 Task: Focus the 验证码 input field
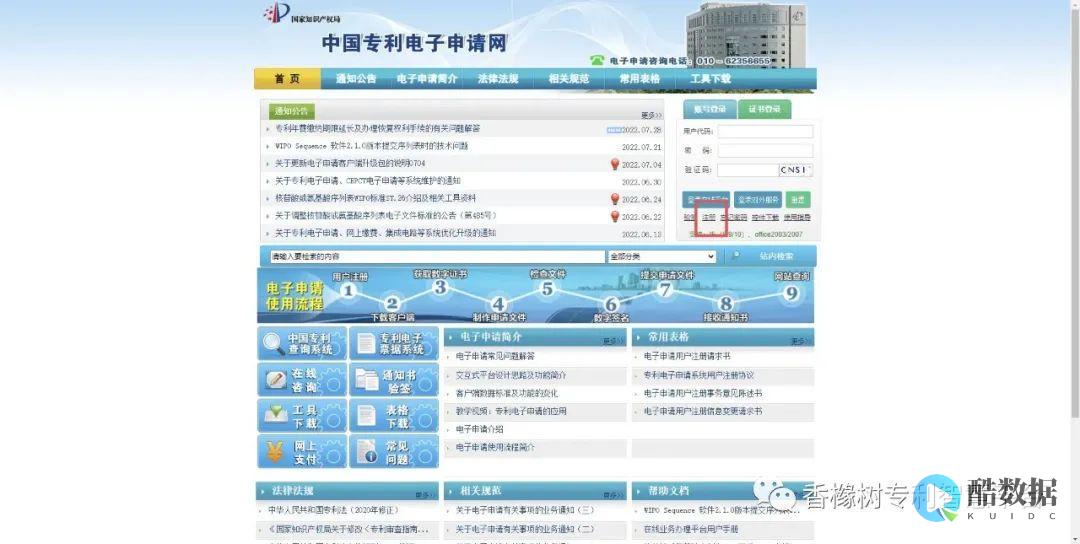[748, 169]
